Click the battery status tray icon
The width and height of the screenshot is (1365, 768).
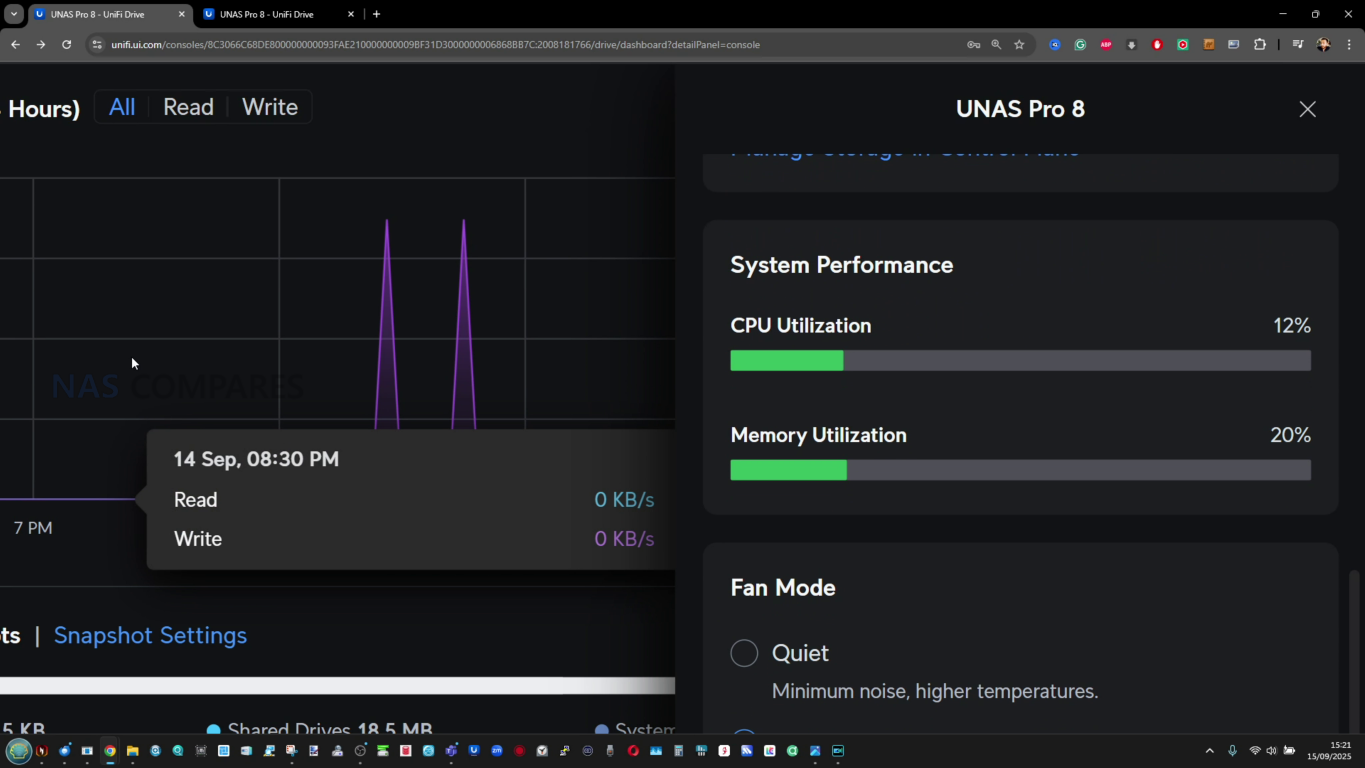coord(1289,751)
